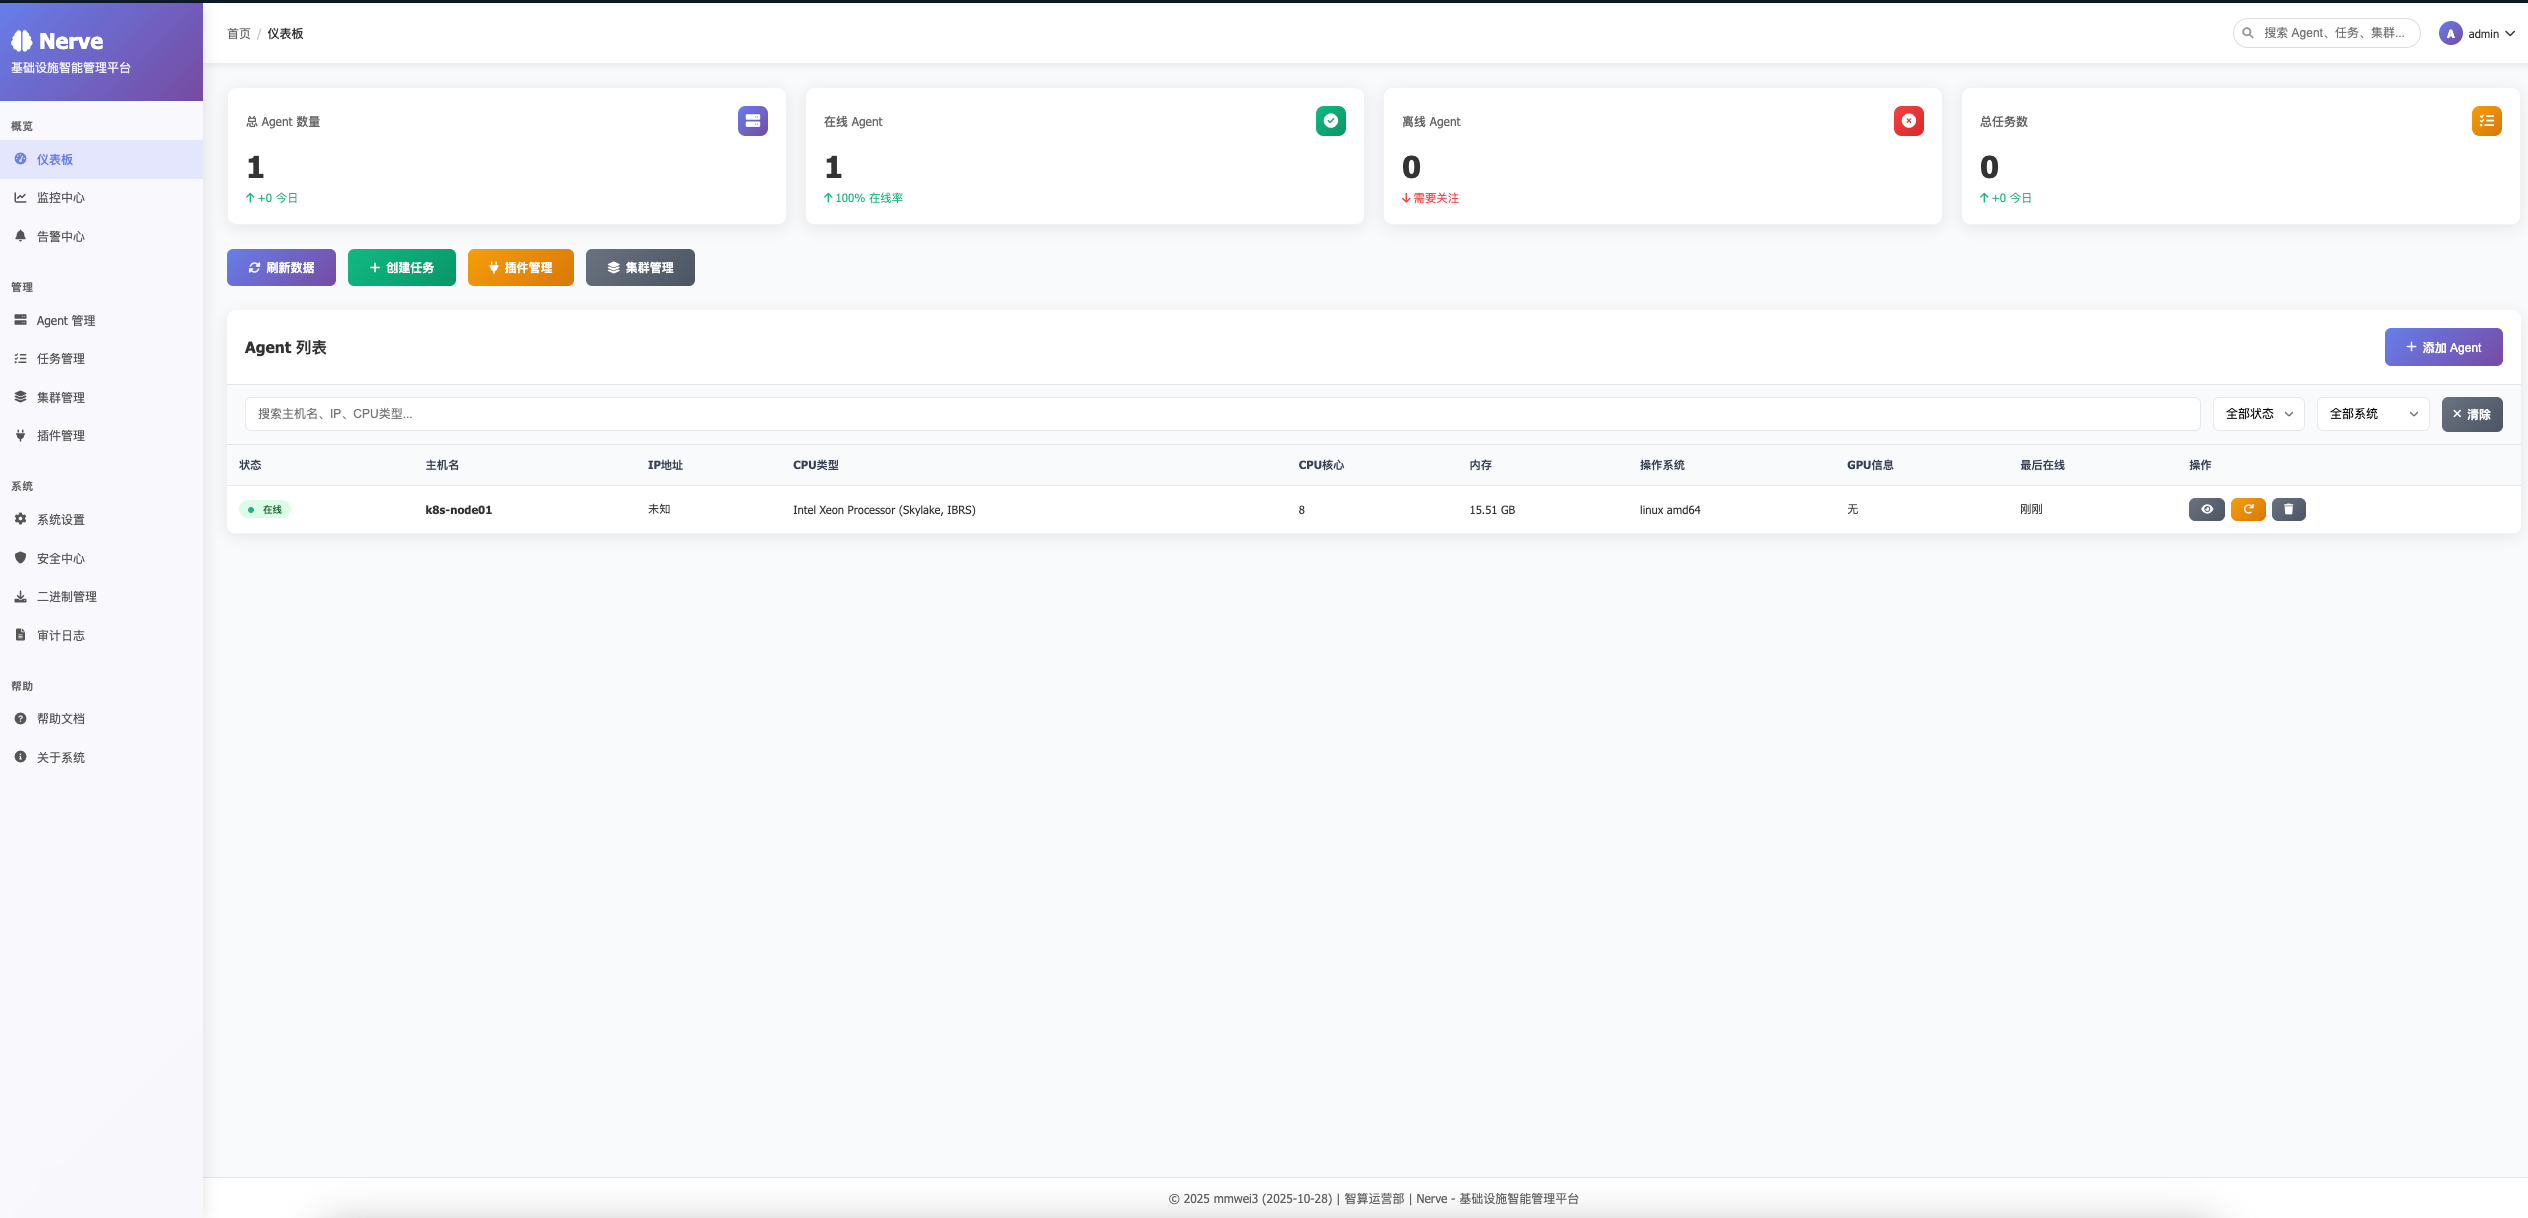Click the trash delete icon for k8s-node01
The image size is (2528, 1218).
click(2288, 509)
